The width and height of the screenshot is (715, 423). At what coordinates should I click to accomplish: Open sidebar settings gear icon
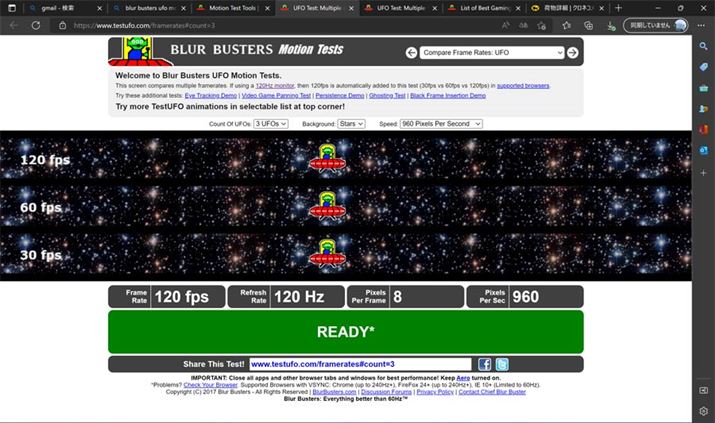coord(704,411)
